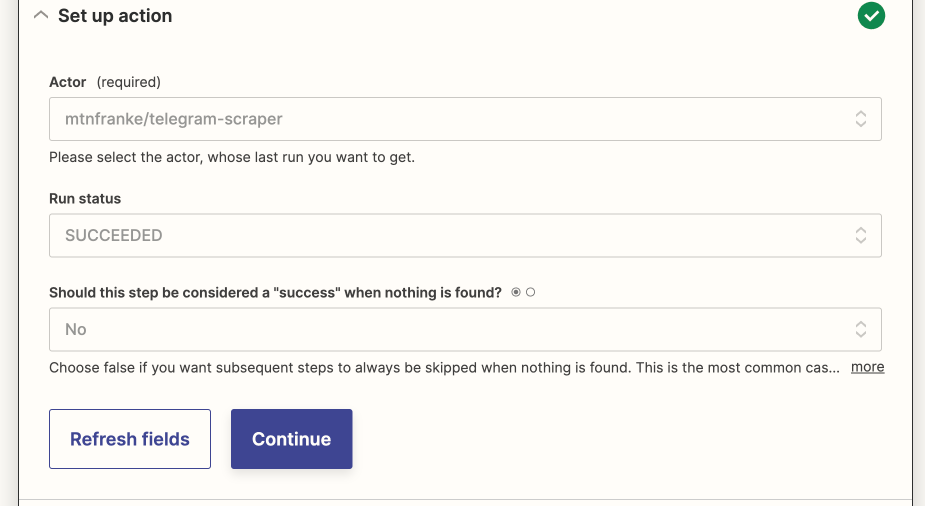Click the Run status label
Screen dimensions: 925x506
tap(85, 199)
